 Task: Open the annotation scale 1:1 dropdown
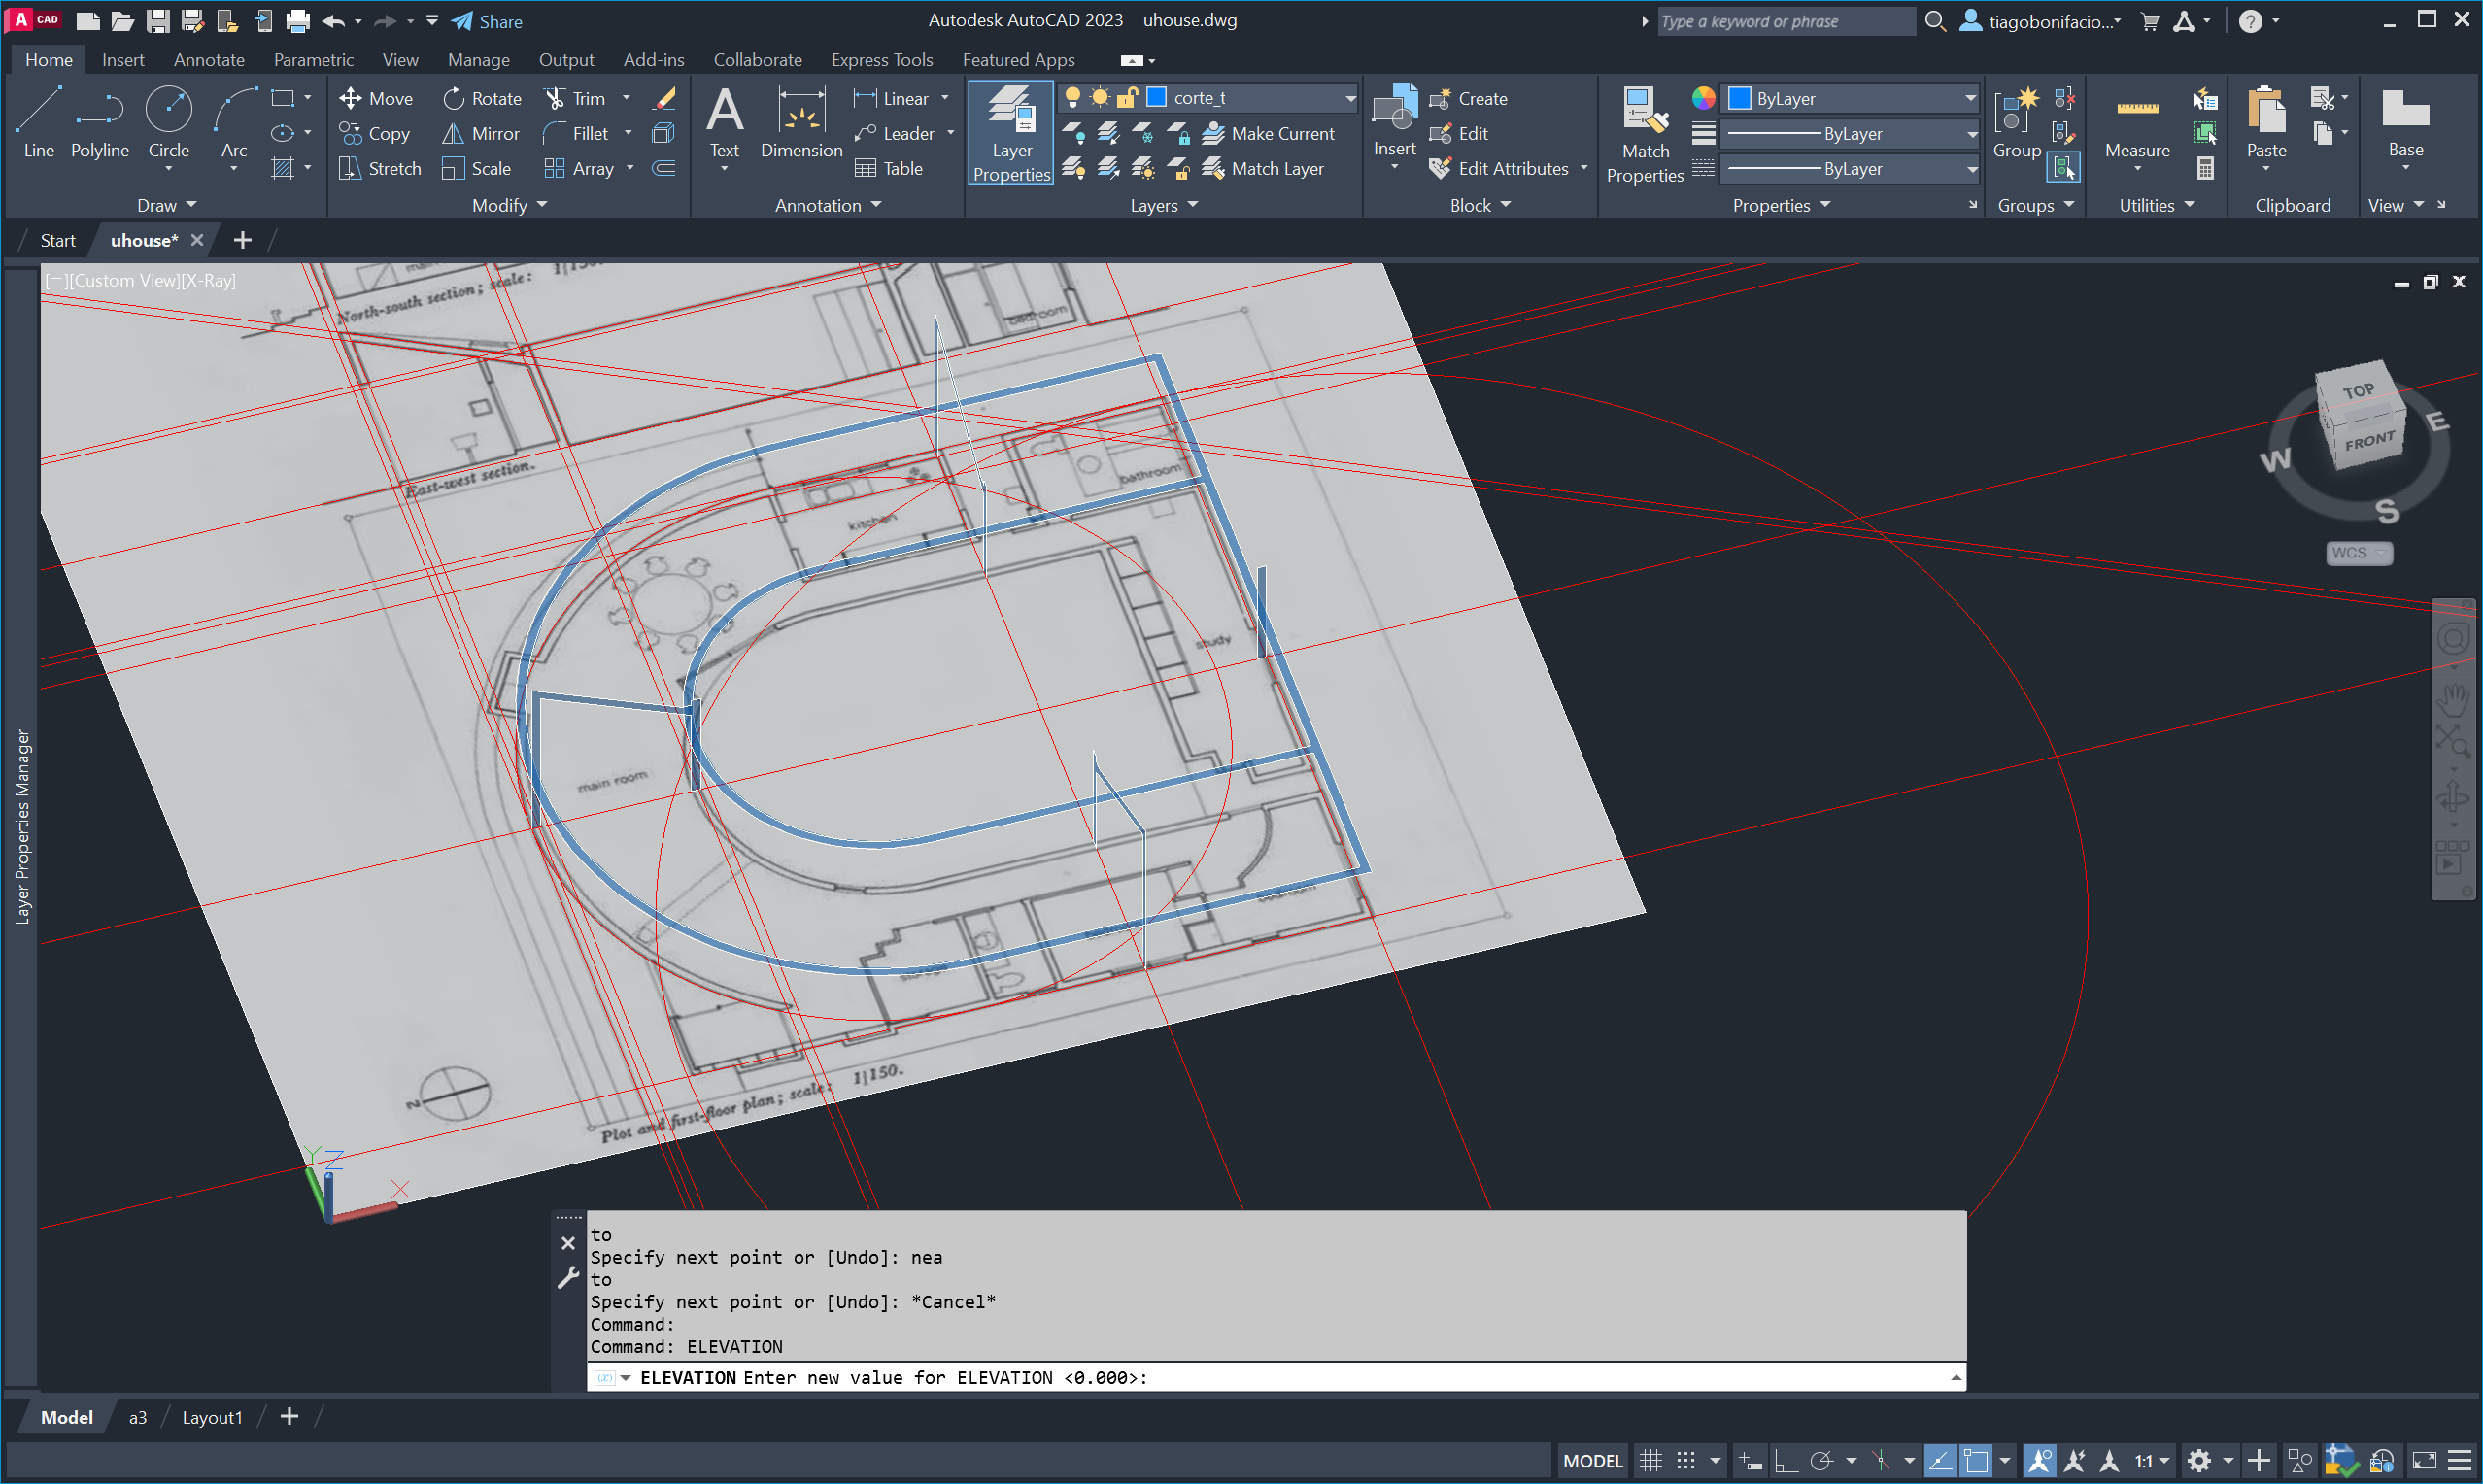[2152, 1461]
